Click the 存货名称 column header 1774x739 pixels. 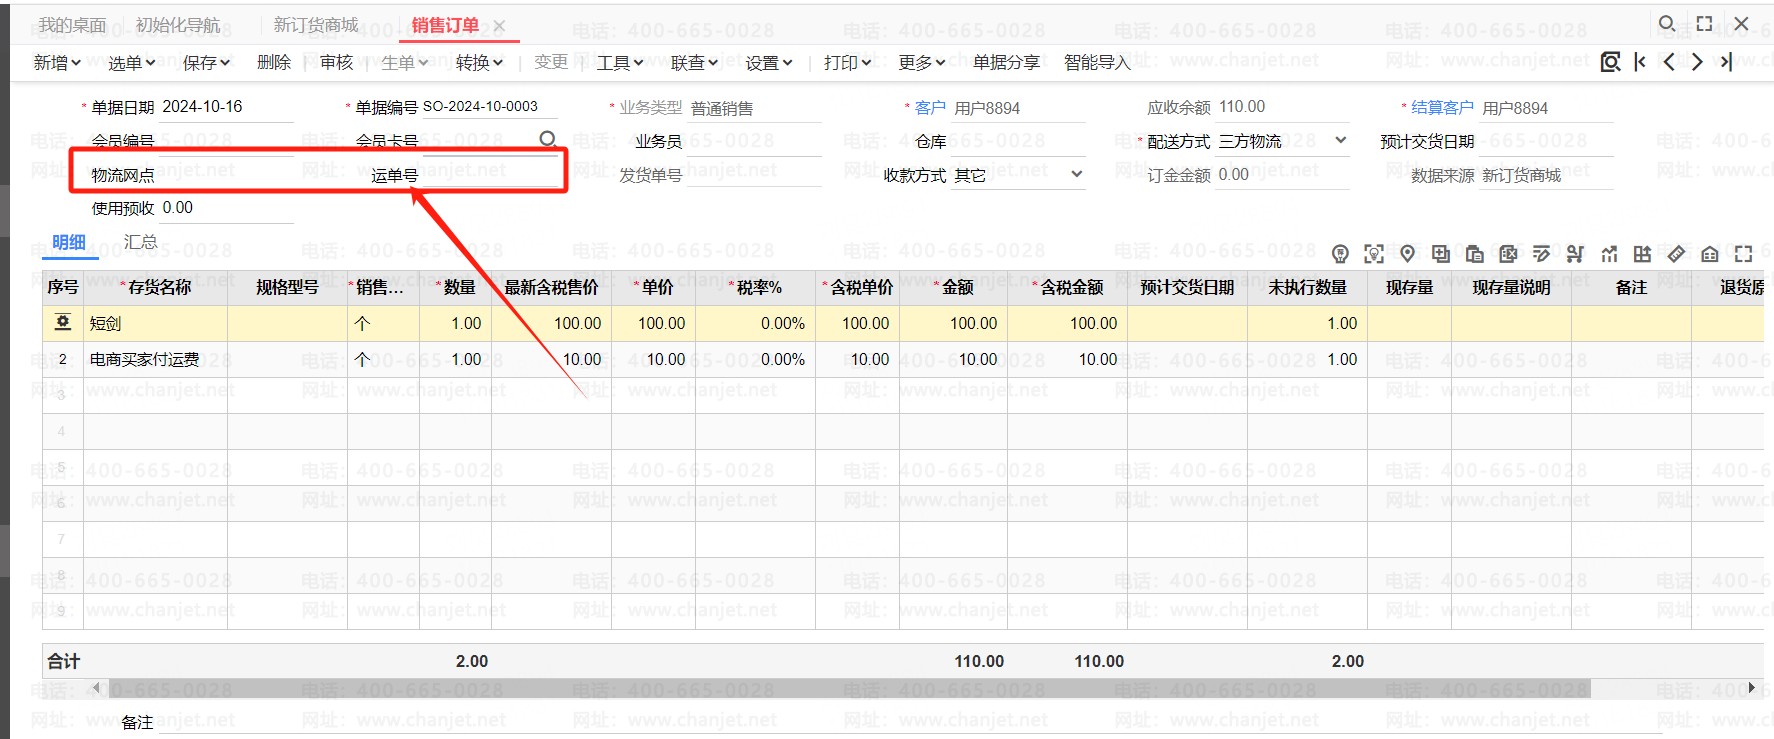click(155, 287)
